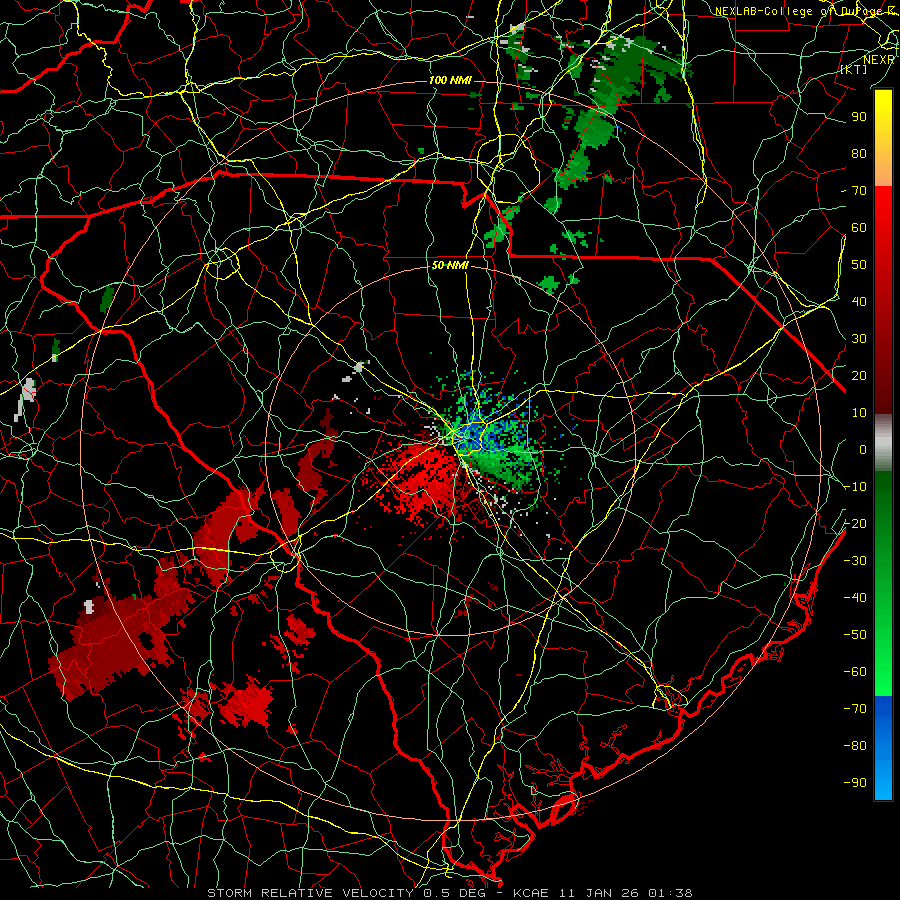Click the -90 scale value
The height and width of the screenshot is (900, 900).
tap(855, 783)
